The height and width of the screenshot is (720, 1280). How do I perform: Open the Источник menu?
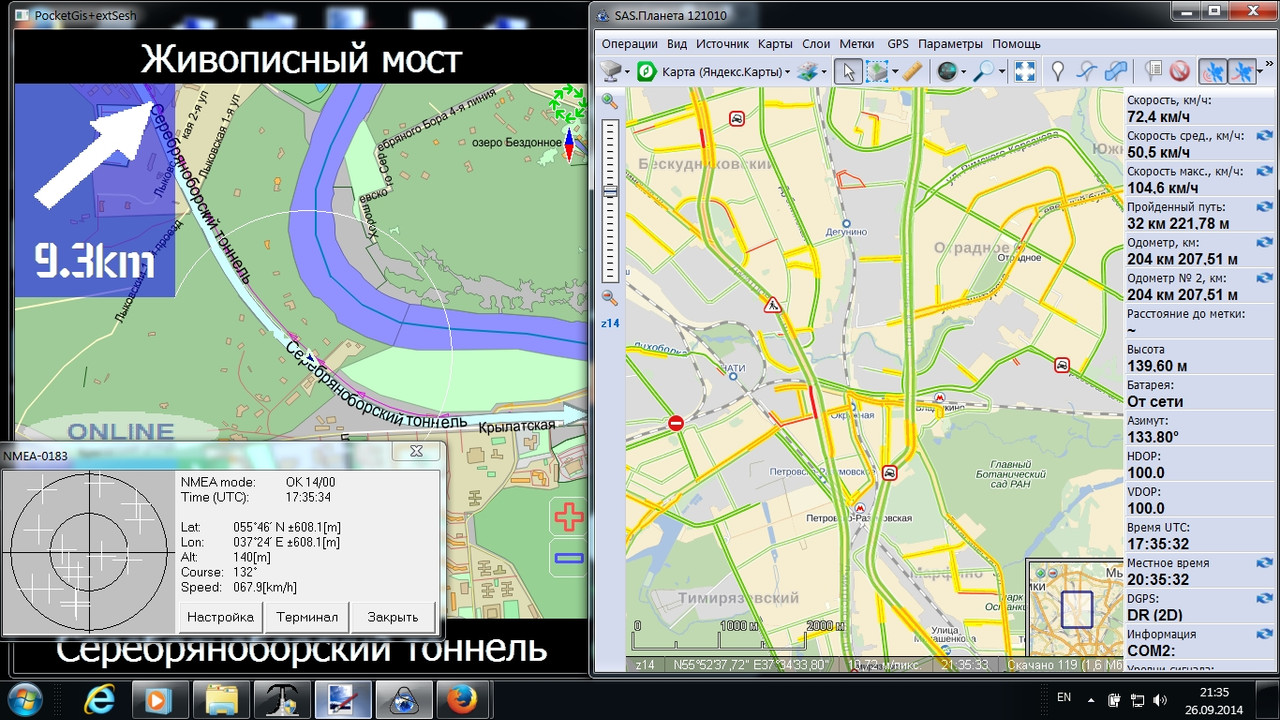(722, 44)
